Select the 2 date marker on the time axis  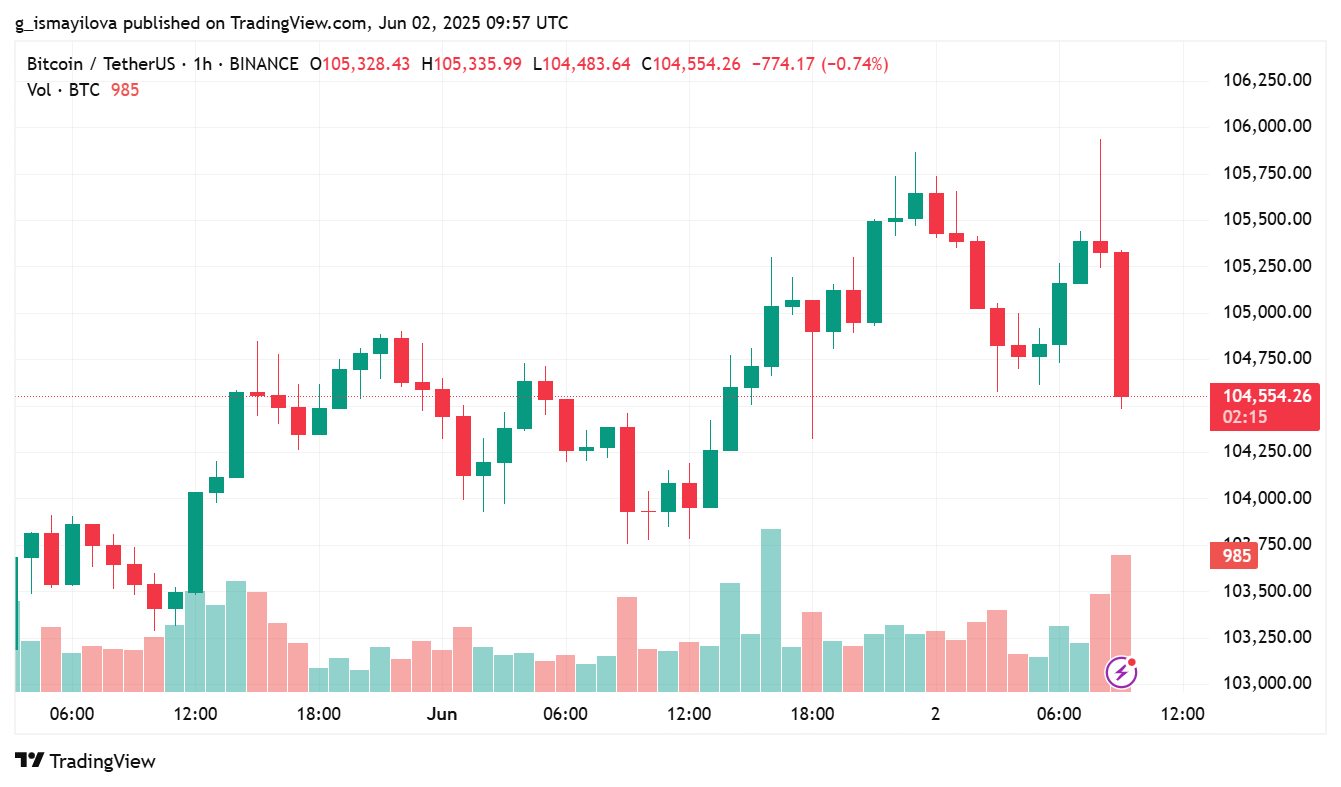click(935, 714)
